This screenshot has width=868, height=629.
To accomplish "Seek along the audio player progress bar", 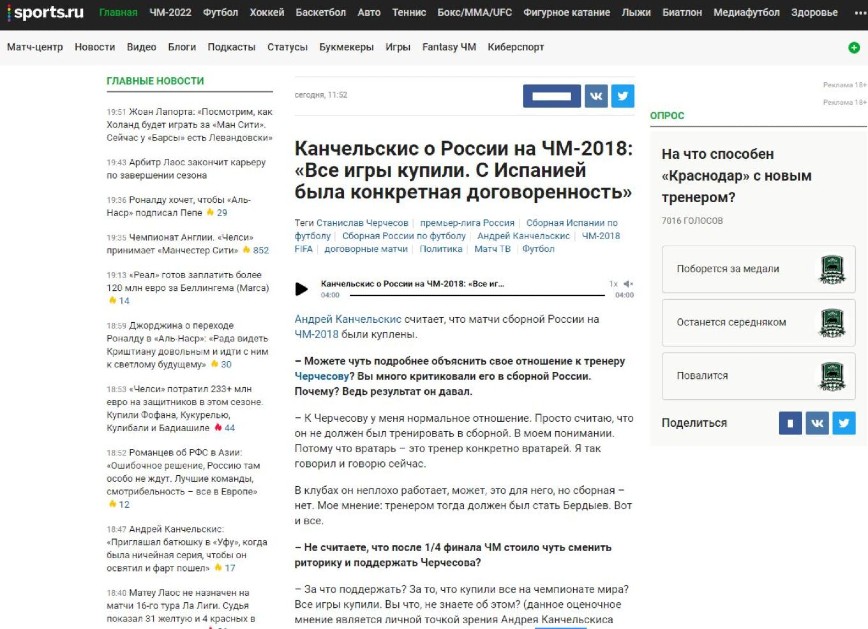I will (462, 295).
